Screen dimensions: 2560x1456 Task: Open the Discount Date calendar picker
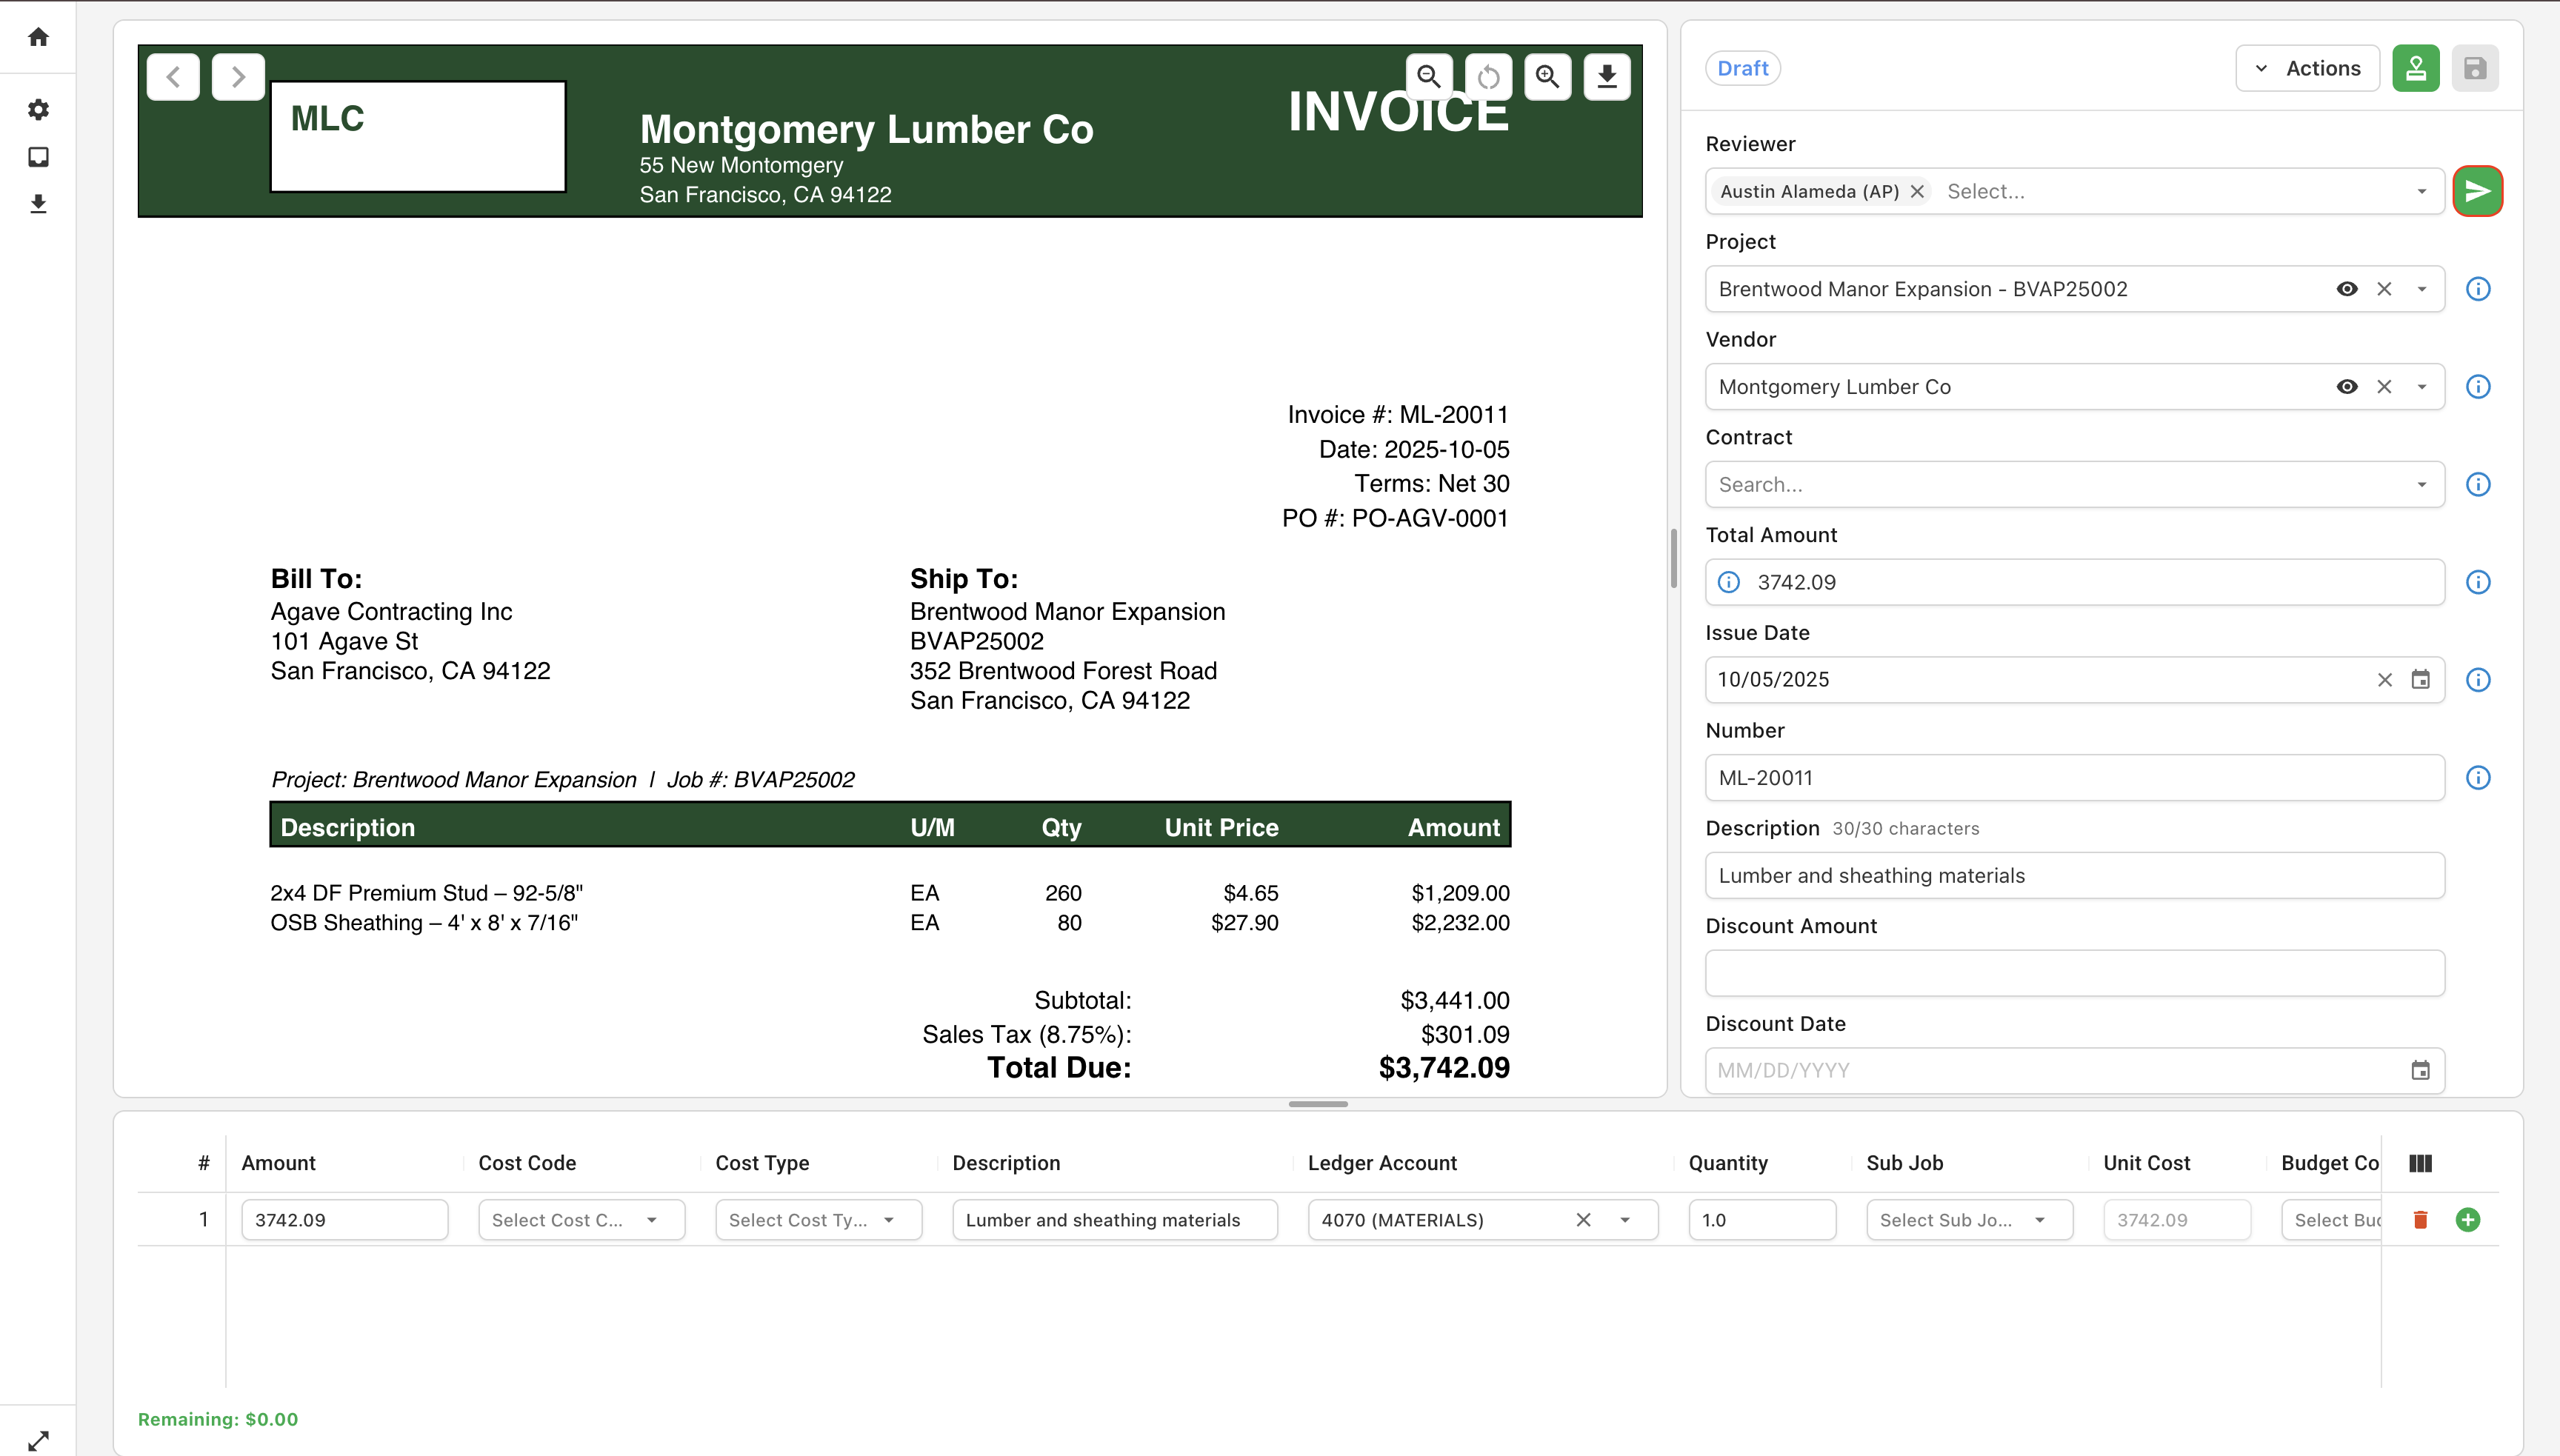[2421, 1071]
